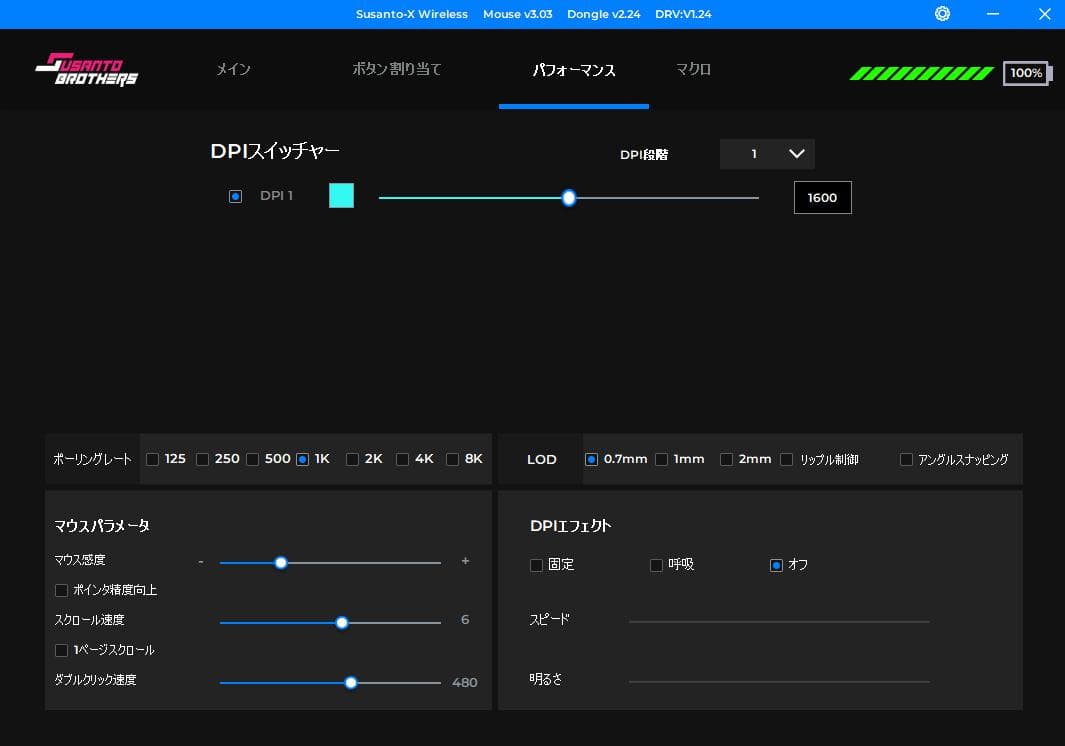
Task: Click the cyan DPI 1 color swatch
Action: coord(341,196)
